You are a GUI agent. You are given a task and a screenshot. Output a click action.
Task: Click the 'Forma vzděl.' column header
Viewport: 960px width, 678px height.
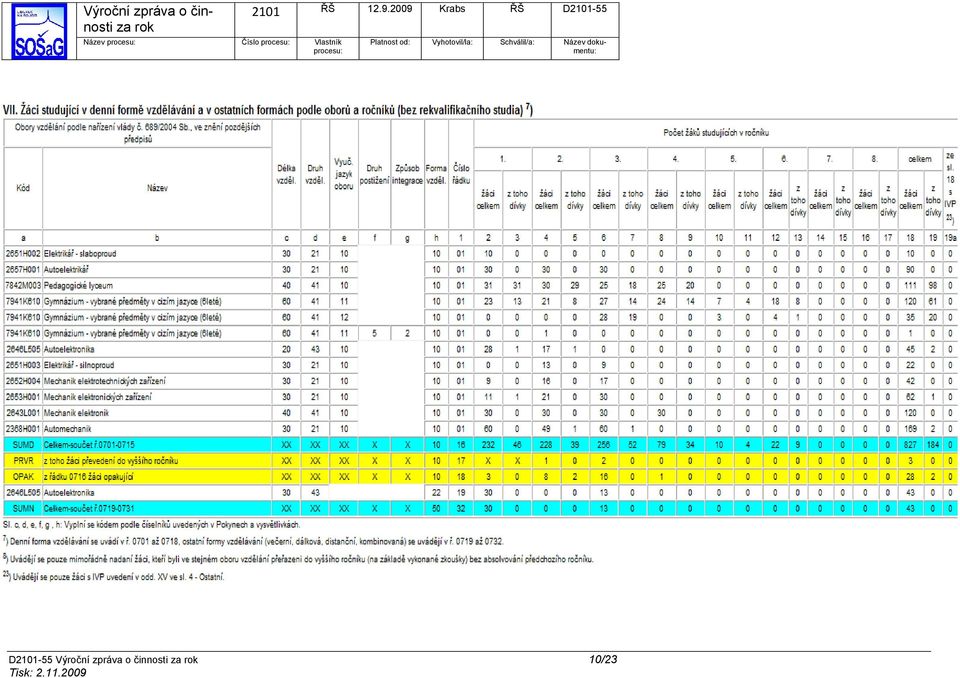[436, 174]
